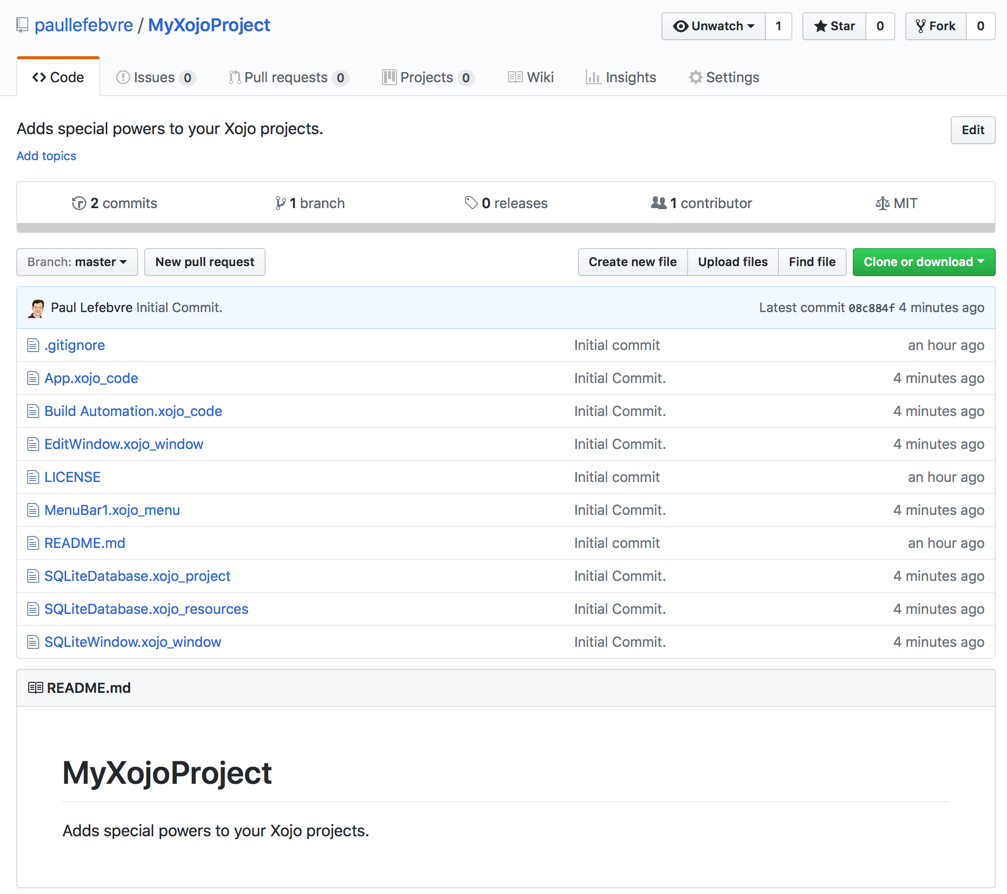The width and height of the screenshot is (1007, 894).
Task: Click the clock icon next to 2 commits
Action: (80, 203)
